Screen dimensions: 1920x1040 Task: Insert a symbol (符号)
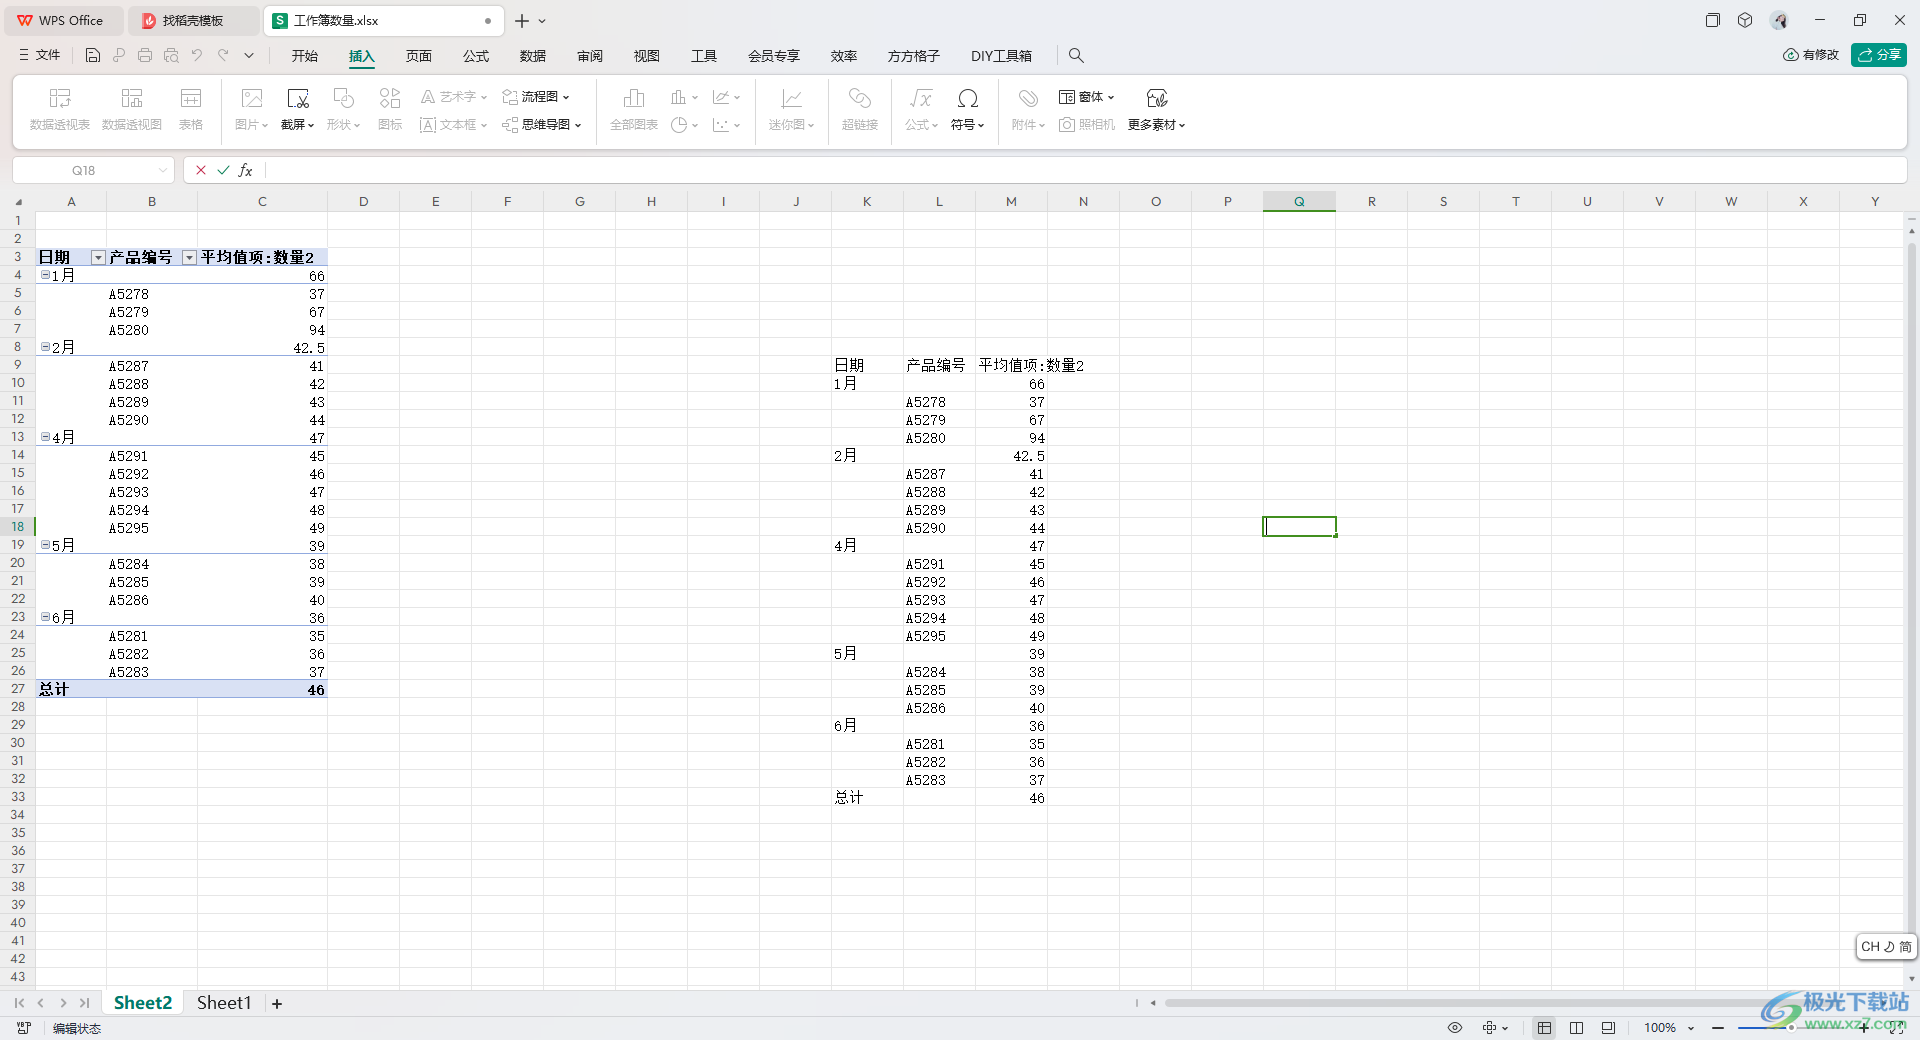pos(968,109)
